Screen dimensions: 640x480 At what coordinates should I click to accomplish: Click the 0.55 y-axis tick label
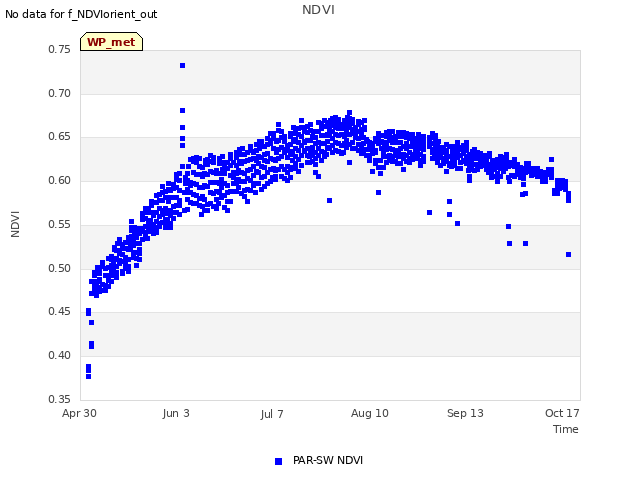click(x=60, y=224)
